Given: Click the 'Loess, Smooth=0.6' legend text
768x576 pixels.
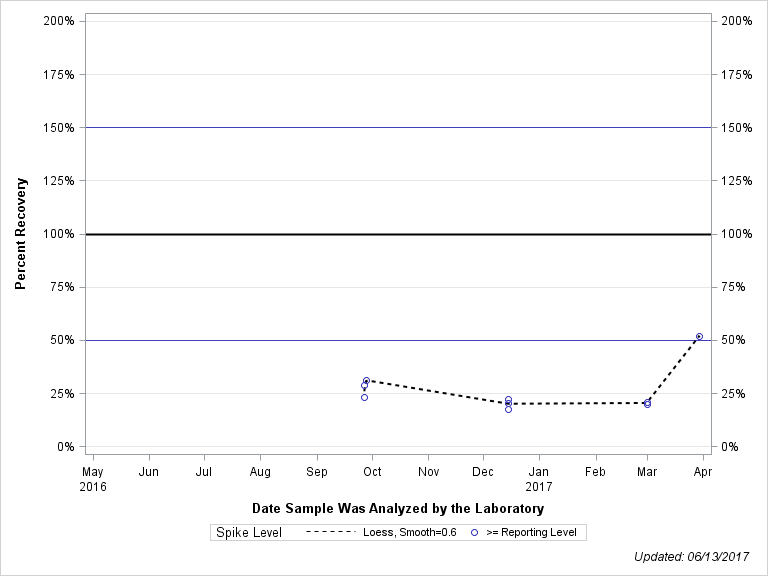Looking at the screenshot, I should (409, 532).
